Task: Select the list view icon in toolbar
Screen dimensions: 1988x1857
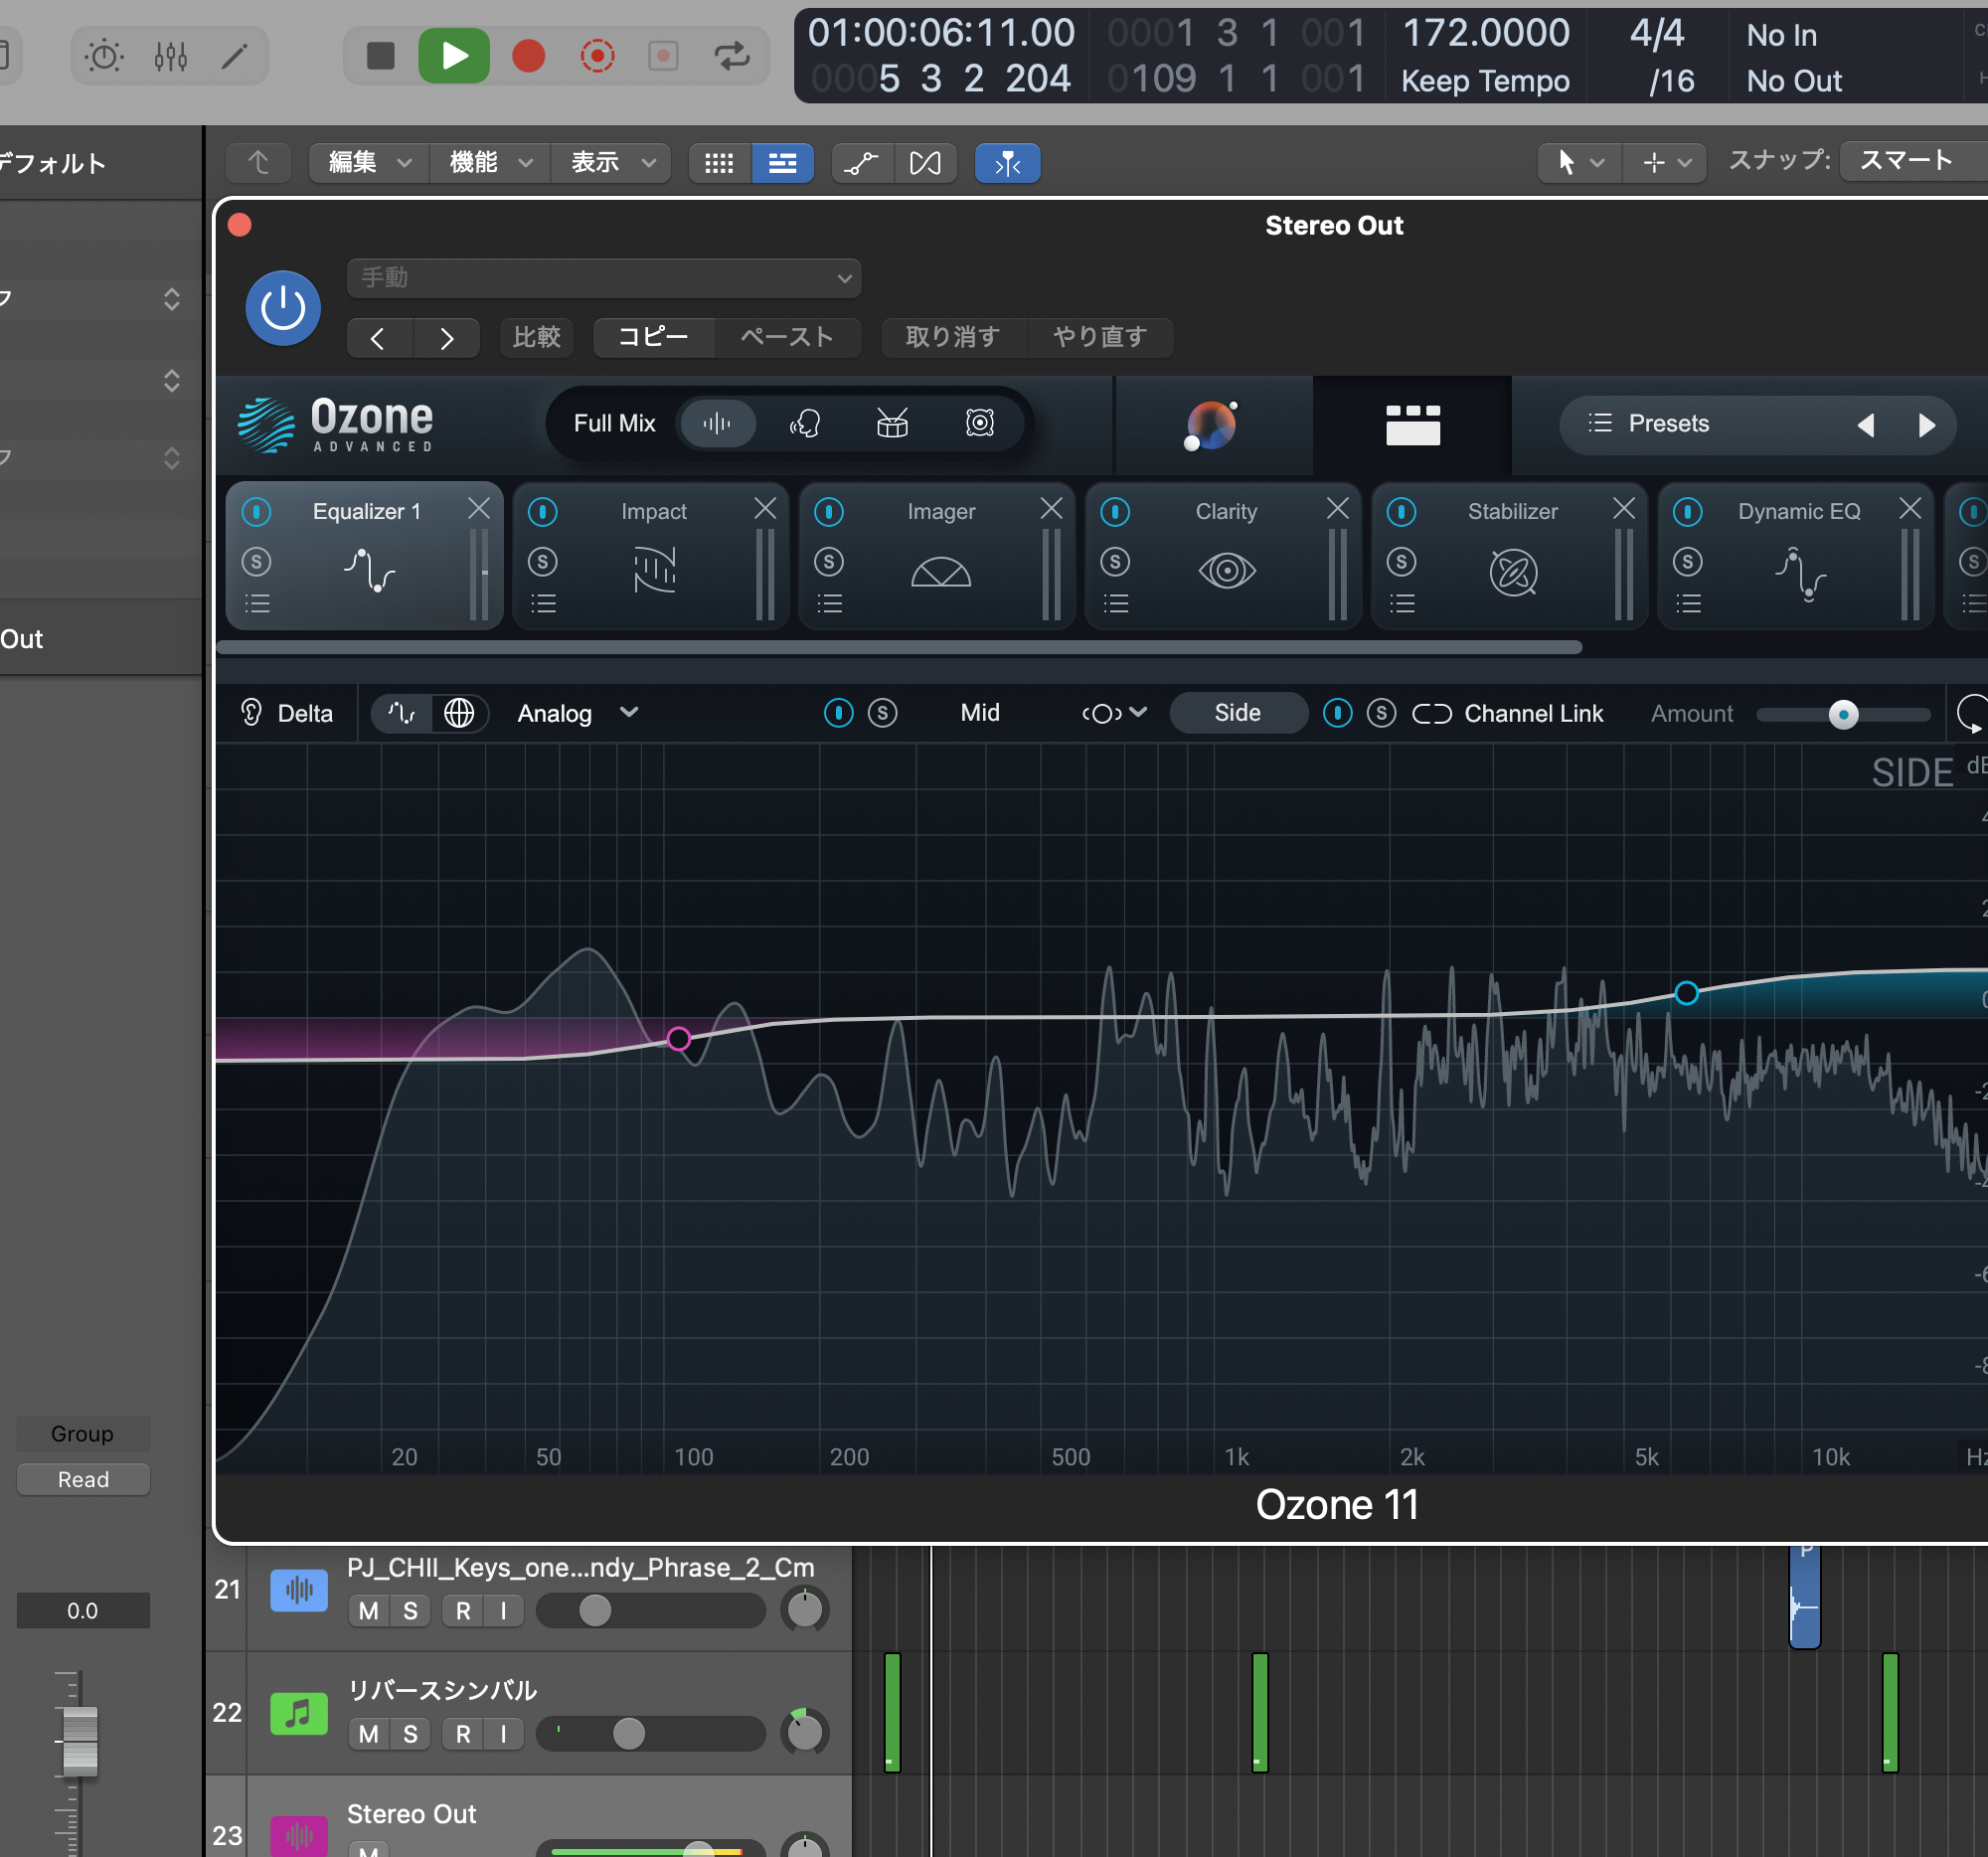Action: (x=782, y=163)
